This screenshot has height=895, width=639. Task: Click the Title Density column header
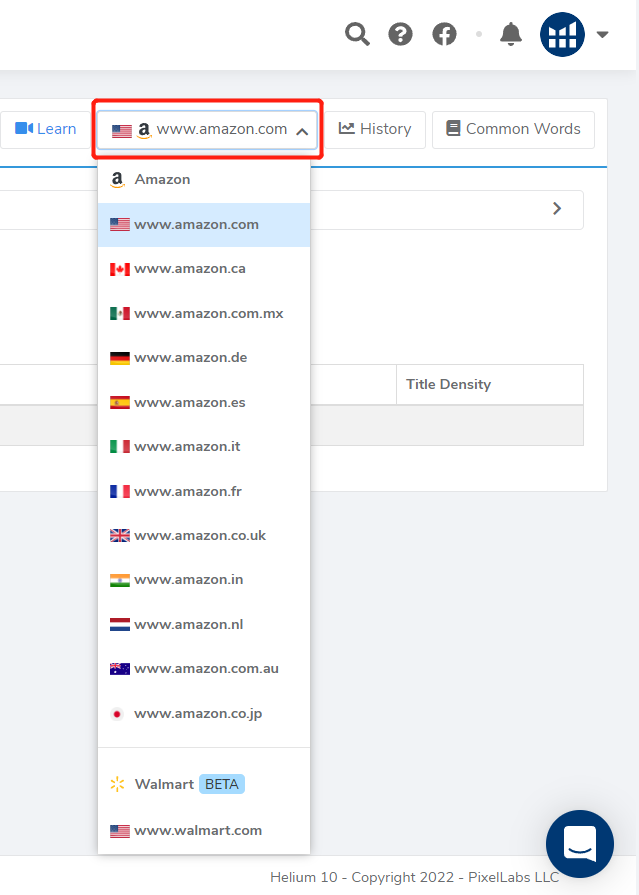coord(448,385)
